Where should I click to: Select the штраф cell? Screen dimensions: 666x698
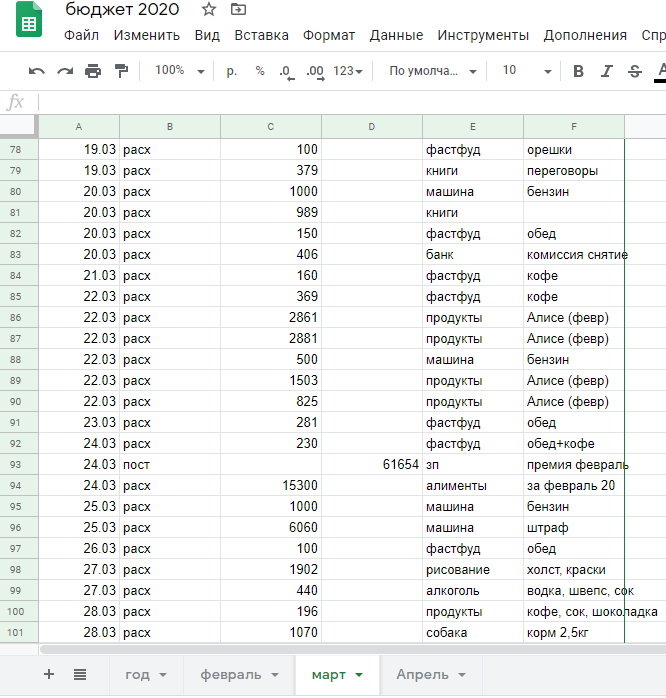tap(574, 528)
